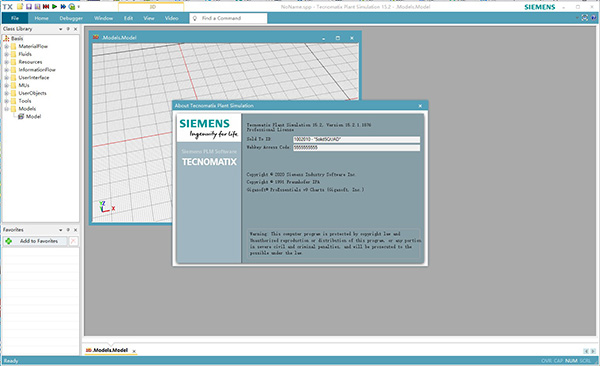The height and width of the screenshot is (366, 600).
Task: Select the Fluids folder label
Action: [25, 54]
